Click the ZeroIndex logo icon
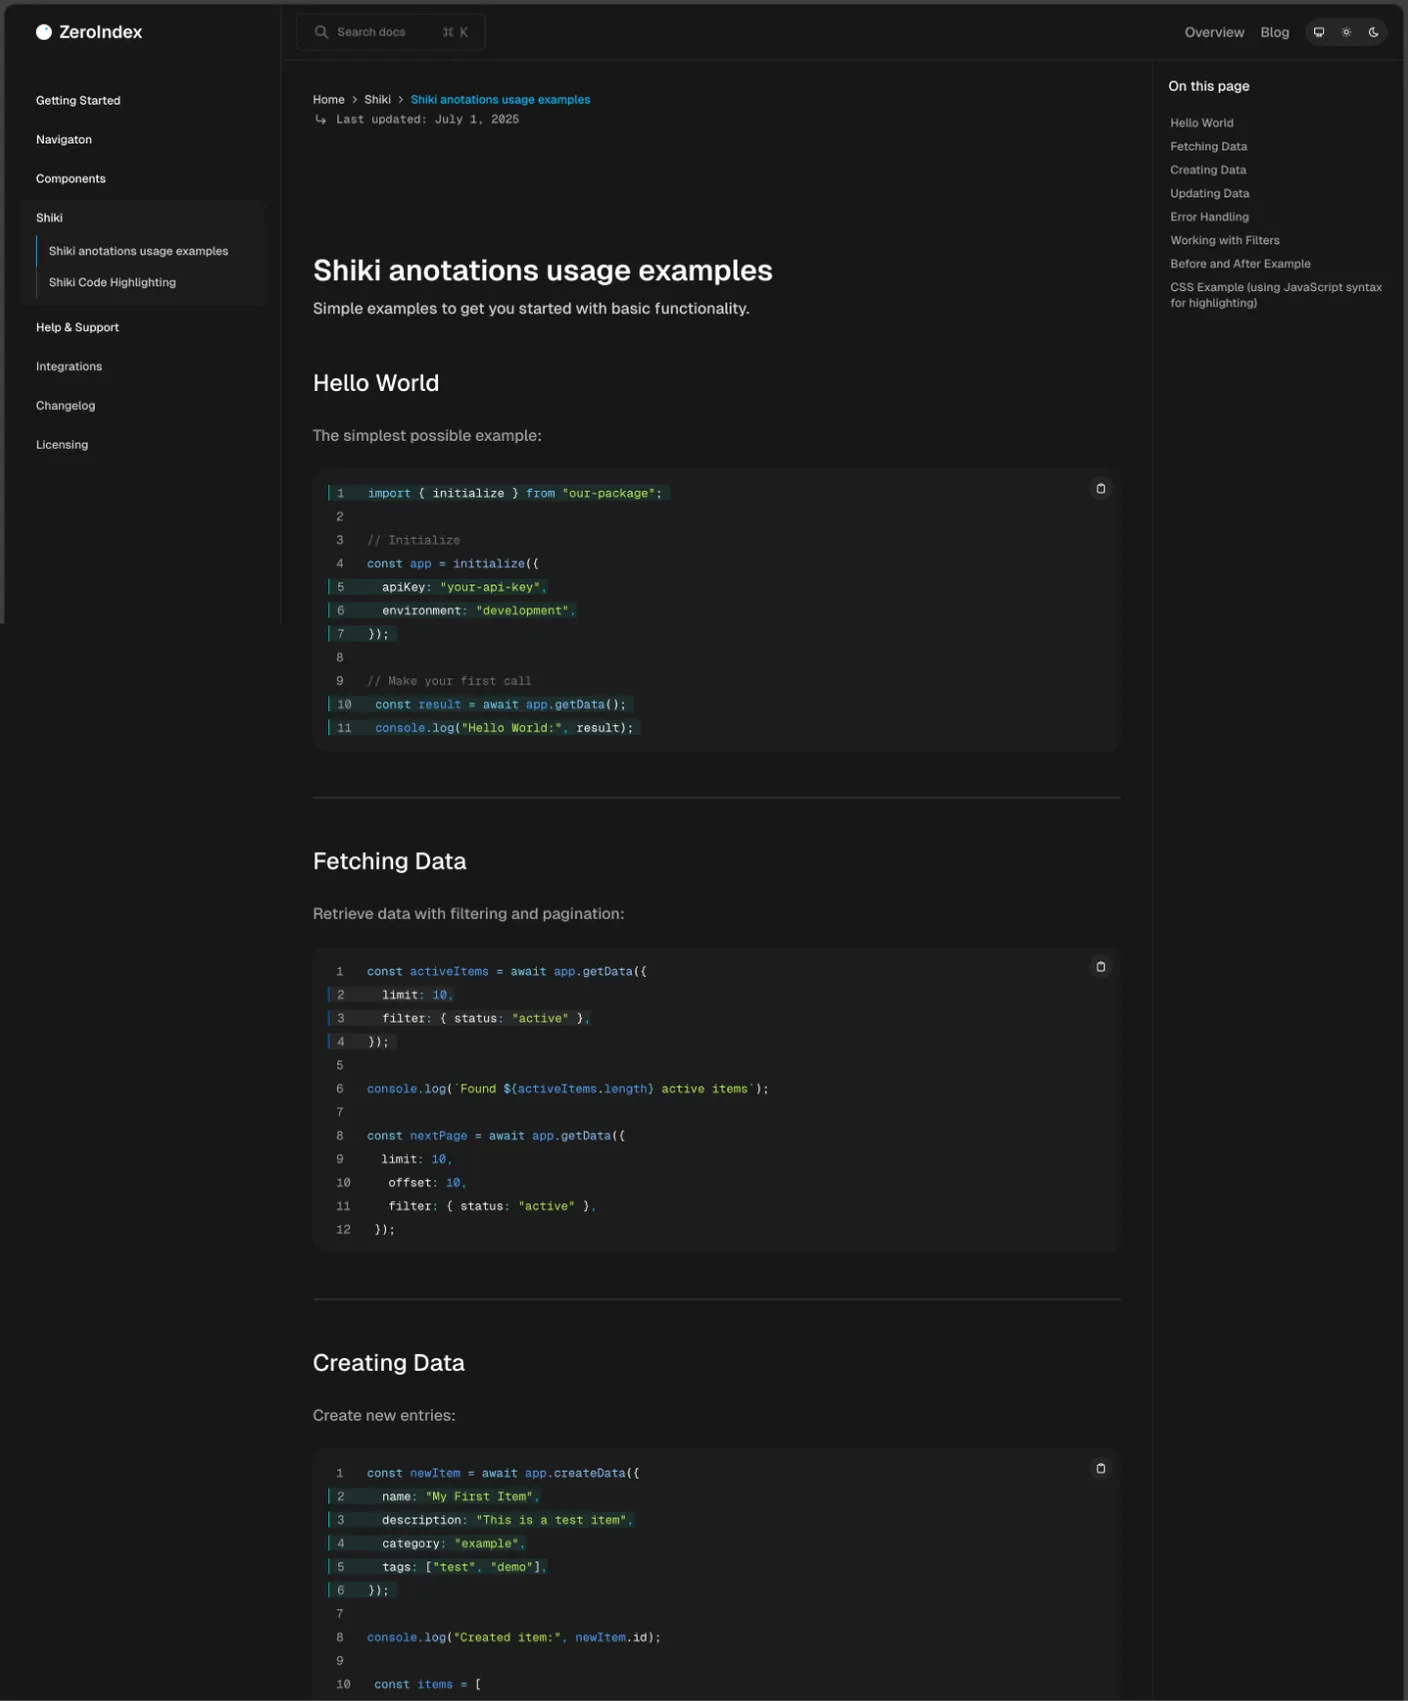Image resolution: width=1408 pixels, height=1701 pixels. click(44, 32)
